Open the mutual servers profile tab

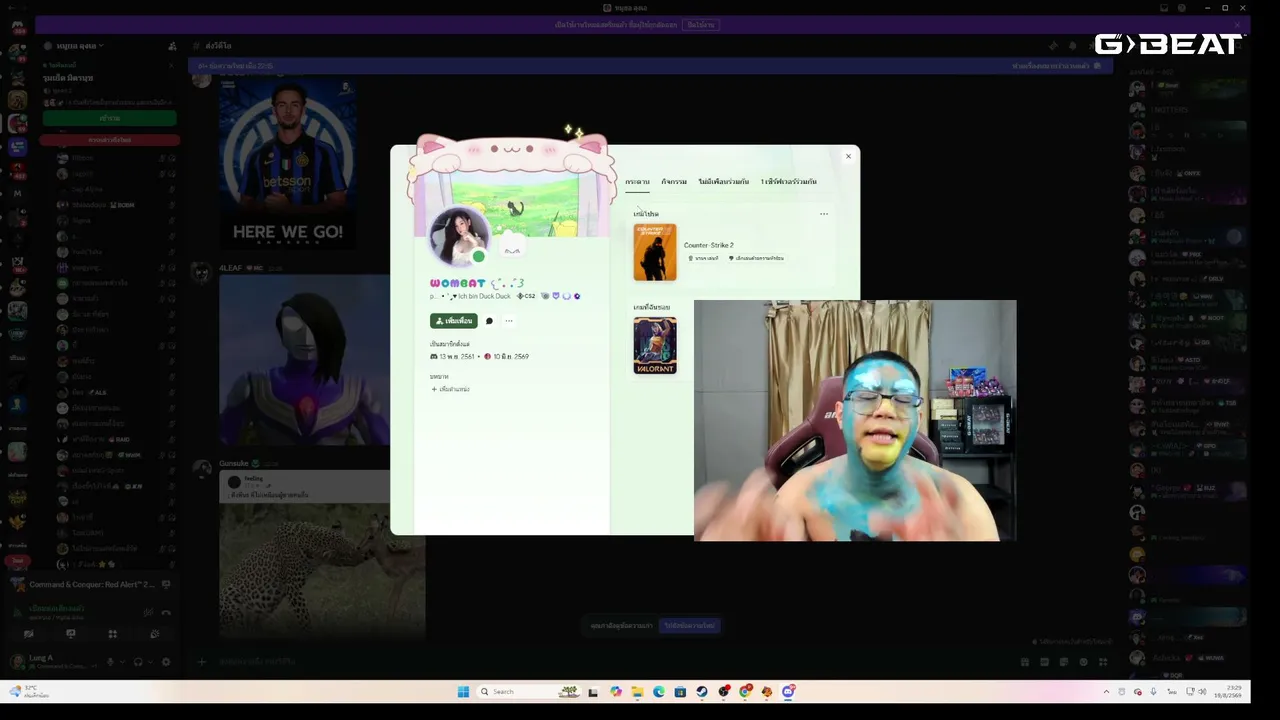click(x=788, y=182)
